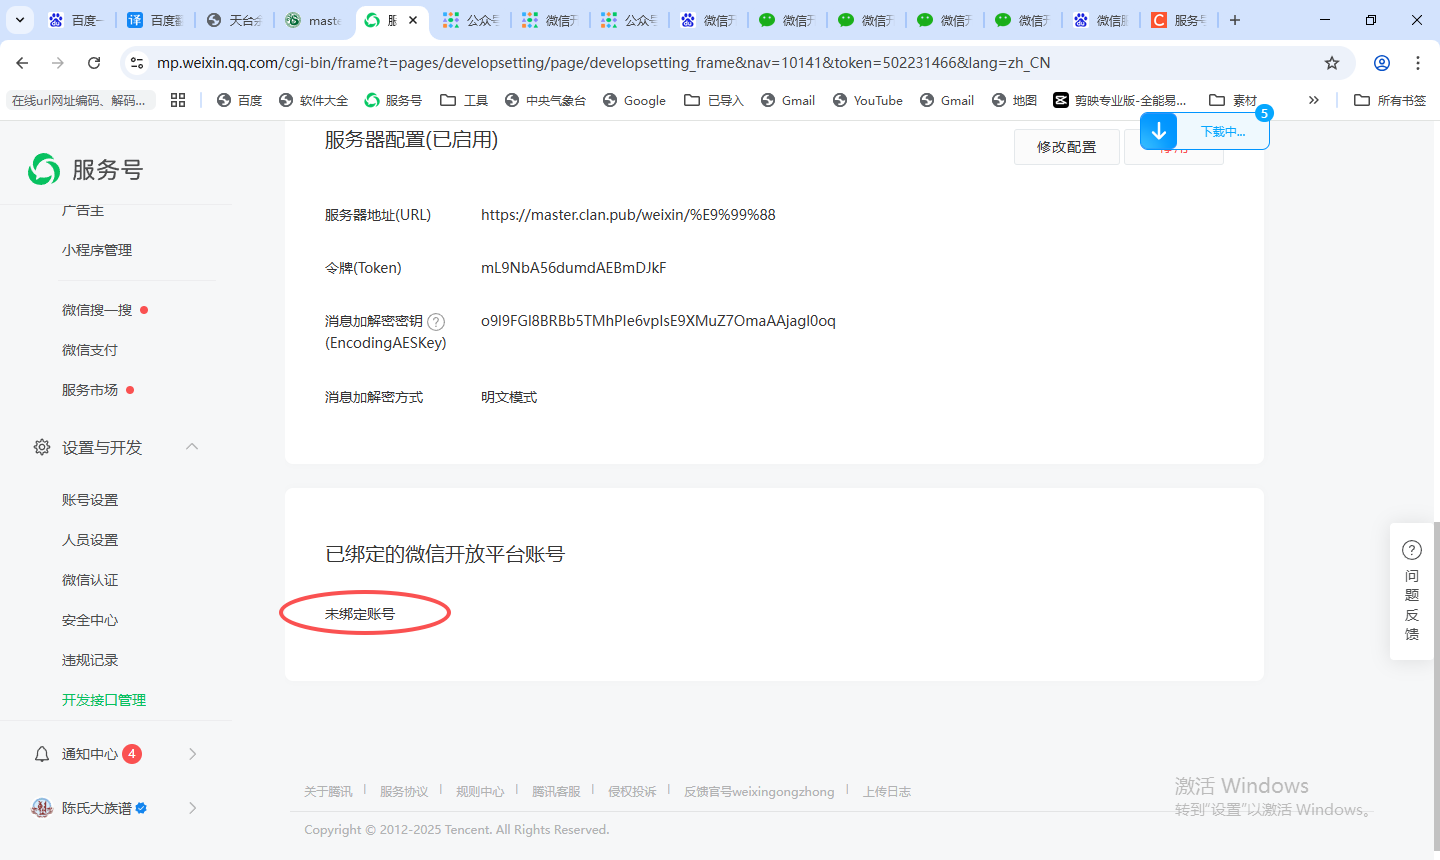Open the 在线url网址编码 bookmark
Viewport: 1440px width, 860px height.
pos(81,100)
